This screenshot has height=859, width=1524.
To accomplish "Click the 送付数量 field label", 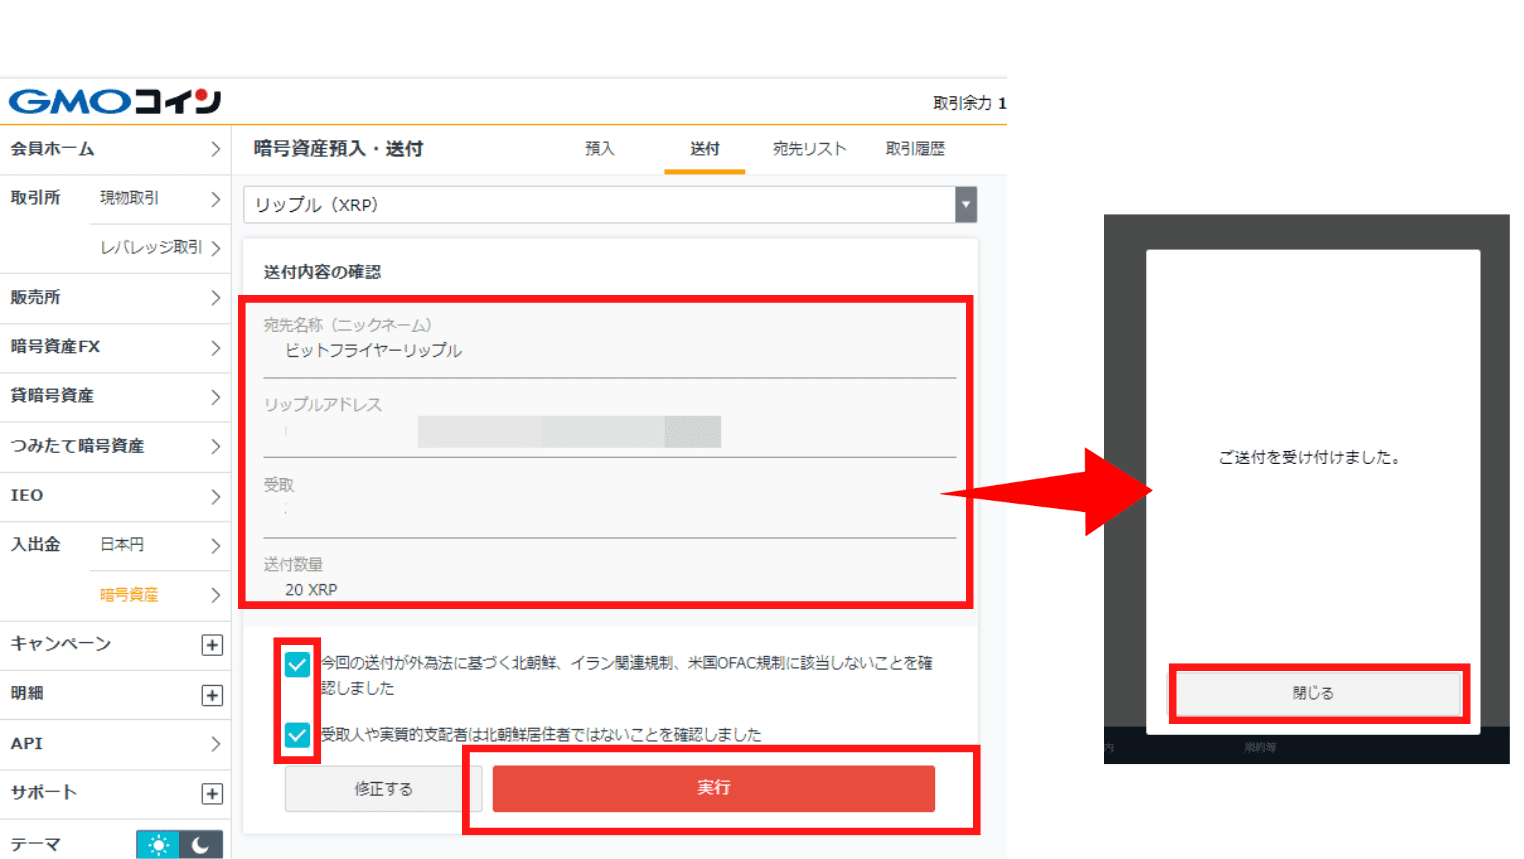I will pyautogui.click(x=293, y=565).
